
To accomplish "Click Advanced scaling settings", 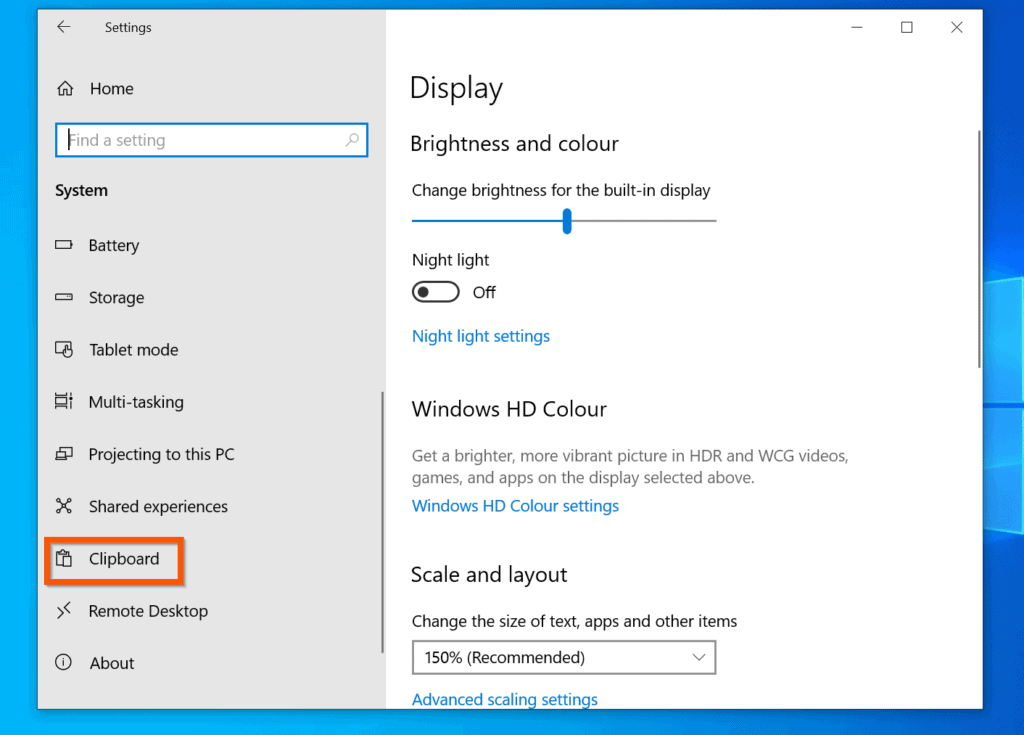I will [x=504, y=699].
